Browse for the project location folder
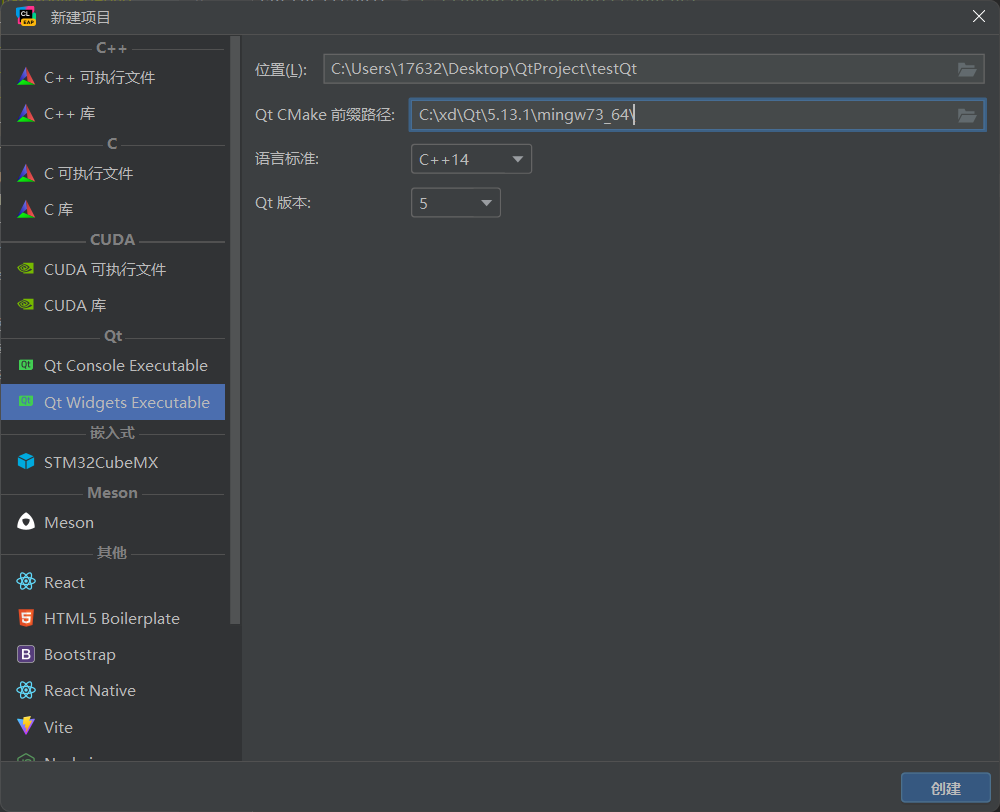1000x812 pixels. tap(967, 70)
